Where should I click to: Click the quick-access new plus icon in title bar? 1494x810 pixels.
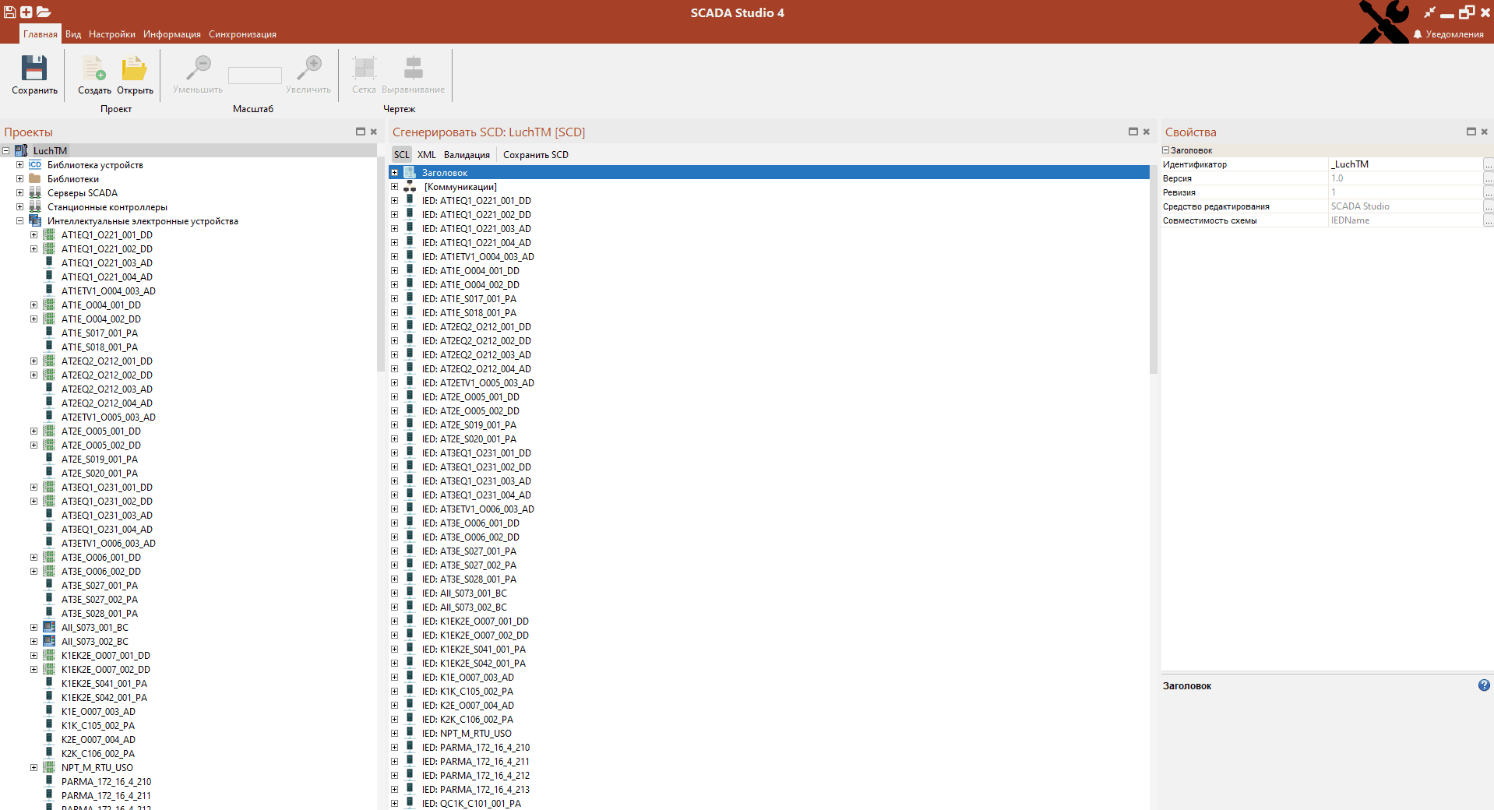click(x=26, y=12)
